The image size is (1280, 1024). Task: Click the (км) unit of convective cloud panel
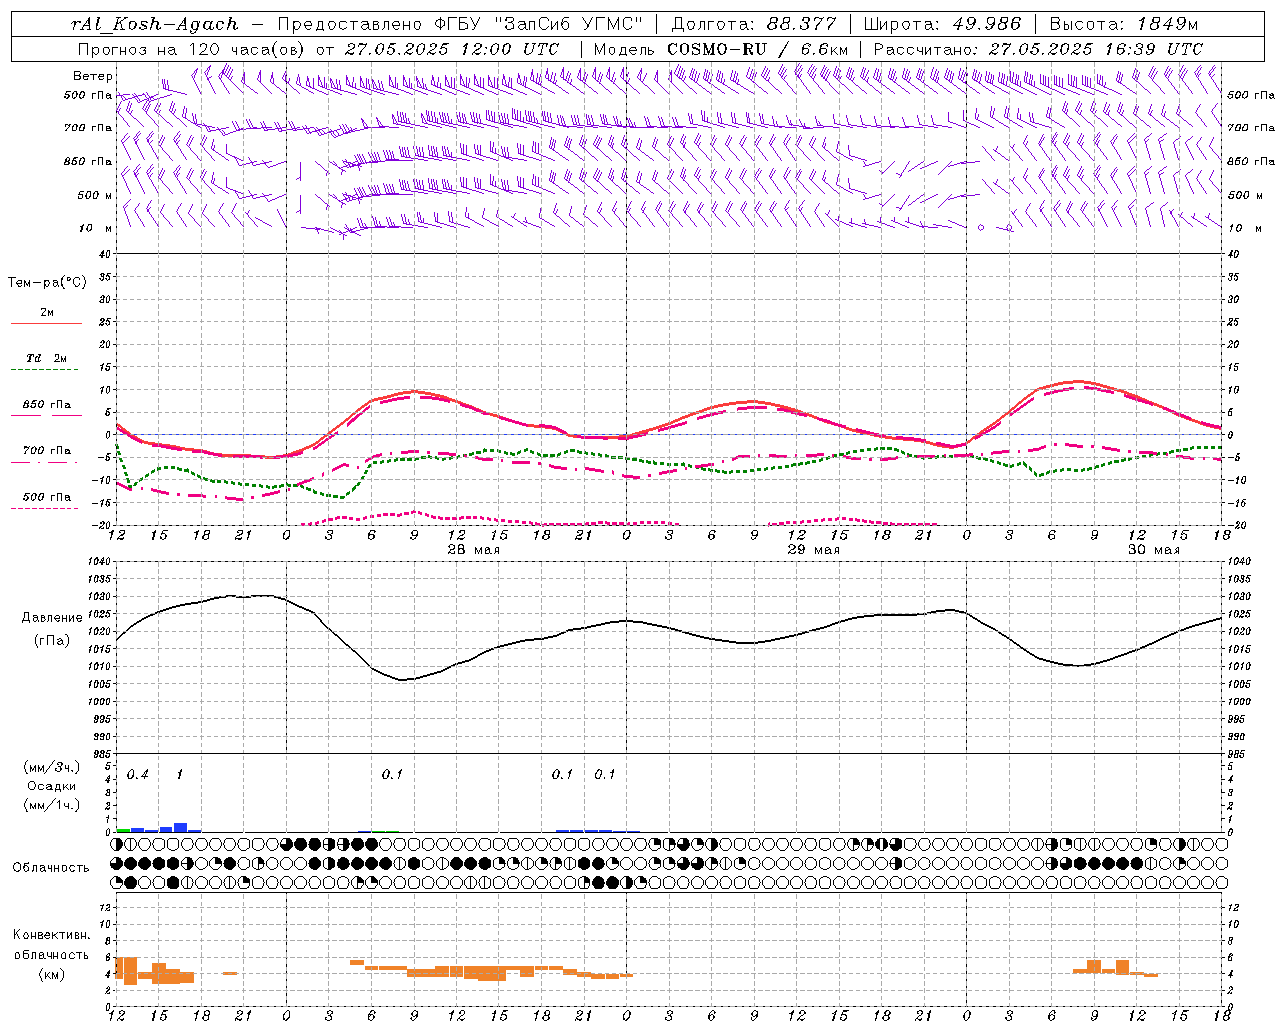click(51, 974)
